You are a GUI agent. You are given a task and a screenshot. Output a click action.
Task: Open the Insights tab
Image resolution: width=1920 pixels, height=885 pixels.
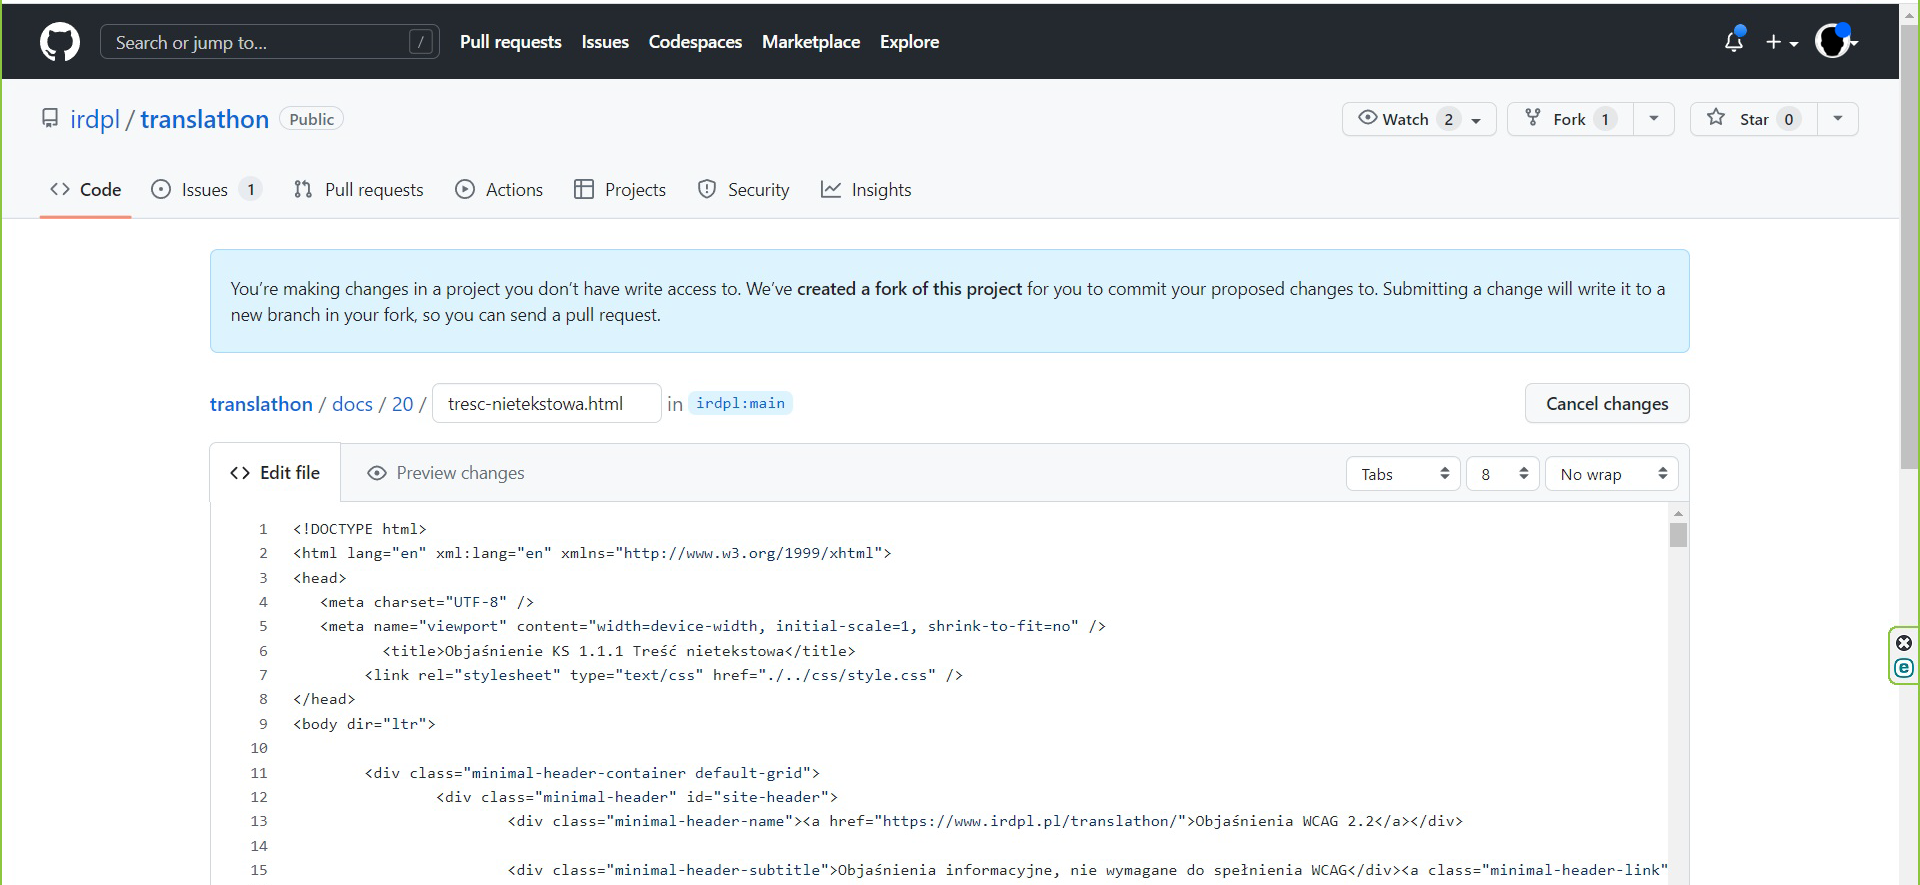(x=866, y=190)
